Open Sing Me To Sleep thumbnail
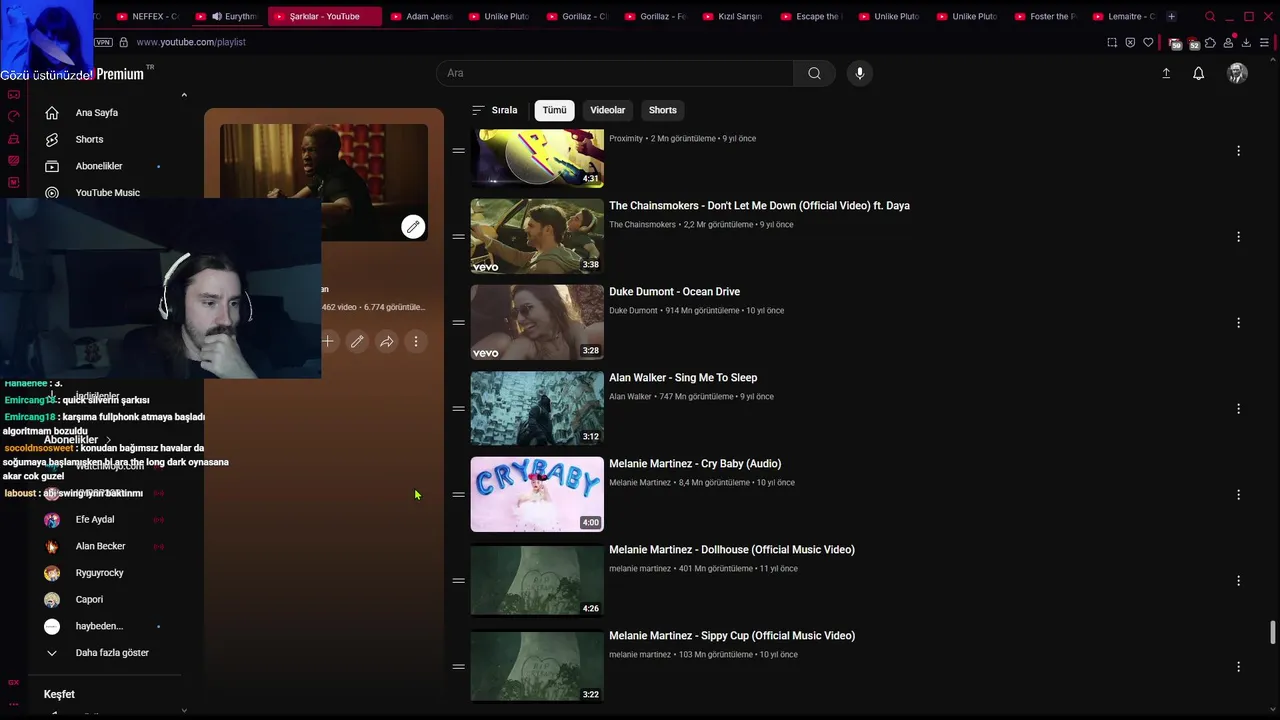 (537, 408)
